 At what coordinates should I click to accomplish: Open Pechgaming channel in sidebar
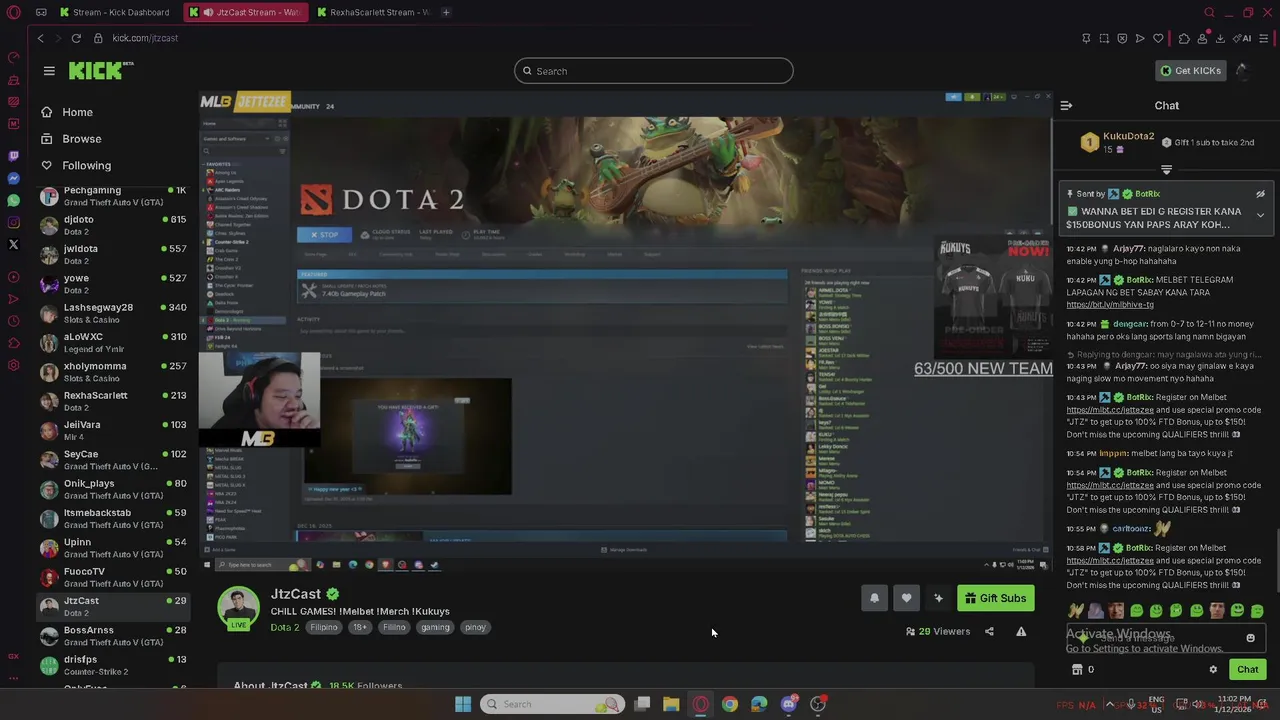(112, 195)
